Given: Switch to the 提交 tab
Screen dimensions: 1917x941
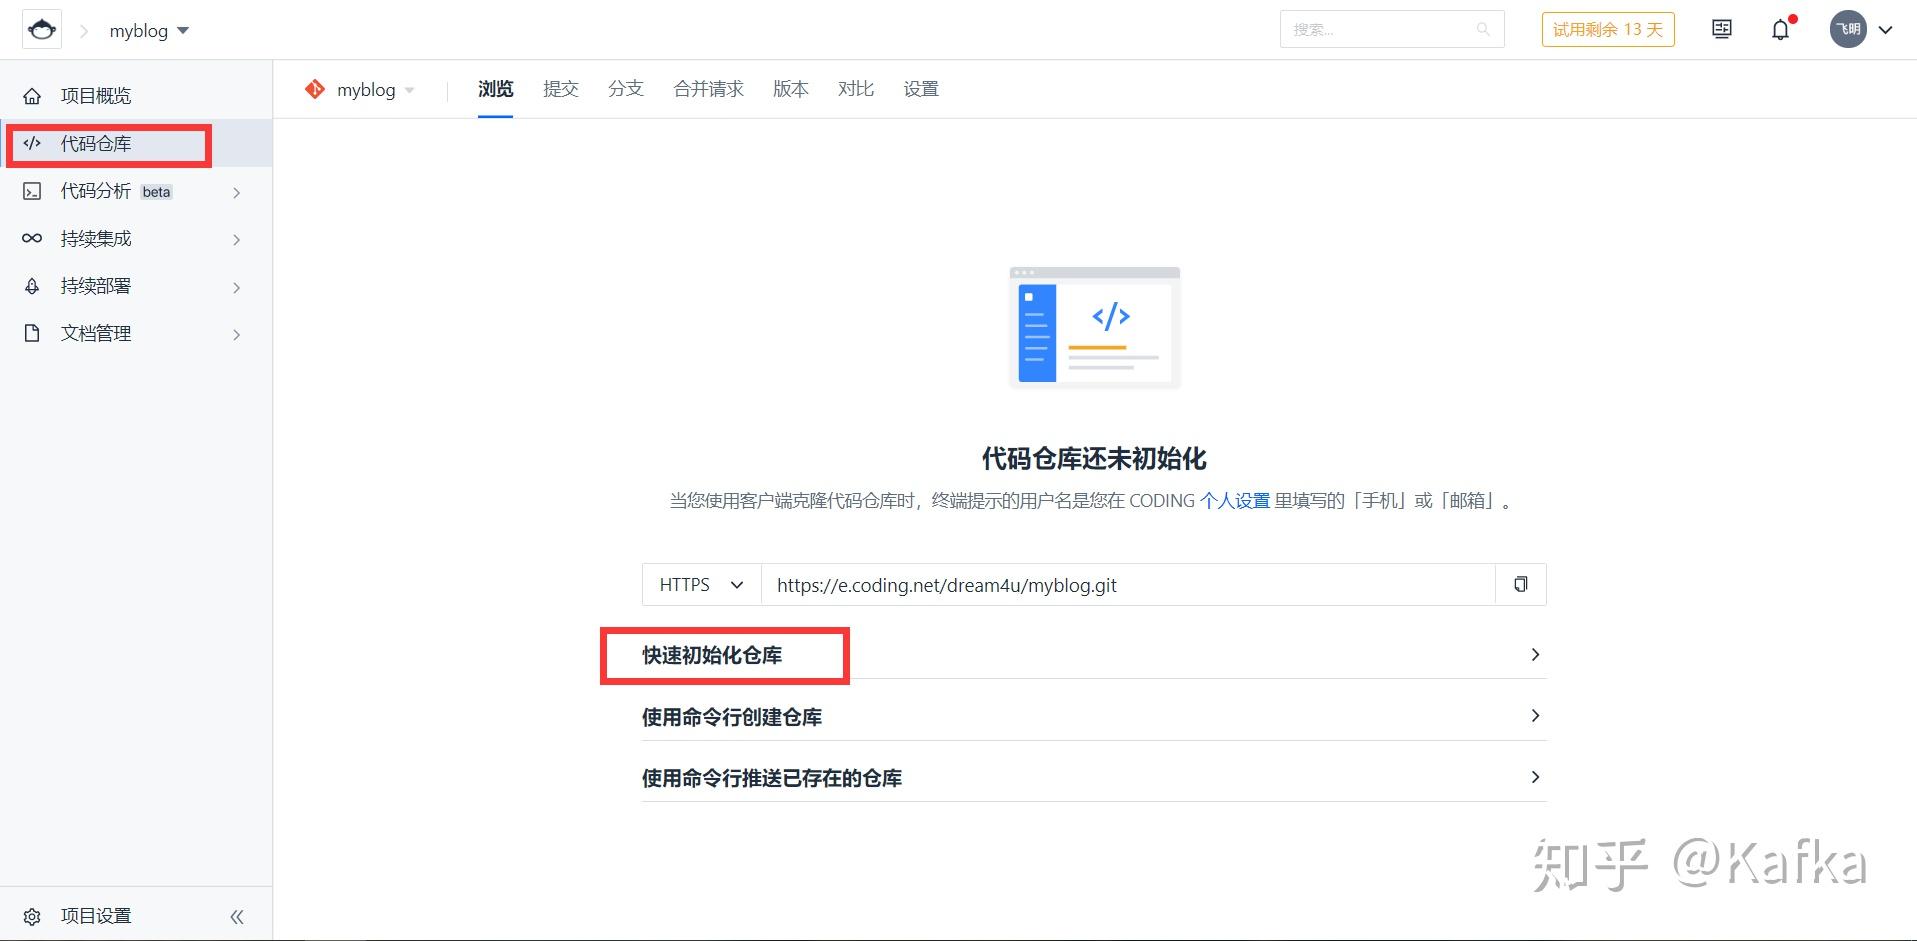Looking at the screenshot, I should [560, 89].
